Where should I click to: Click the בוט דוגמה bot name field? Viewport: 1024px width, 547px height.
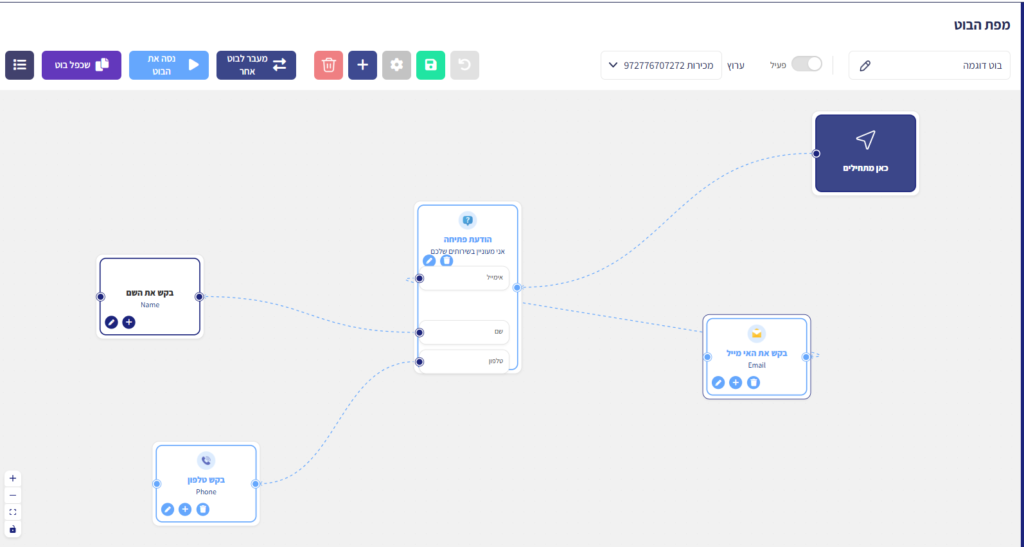pos(929,65)
